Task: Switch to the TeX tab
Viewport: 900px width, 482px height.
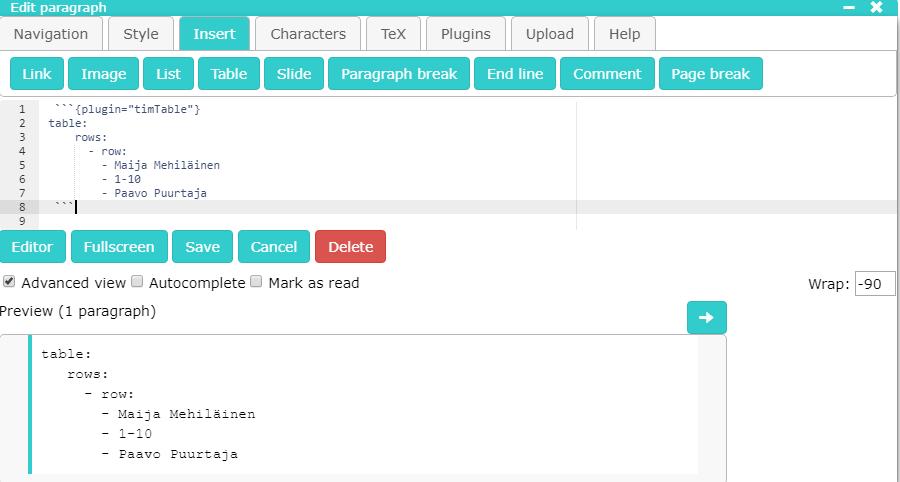Action: point(393,34)
